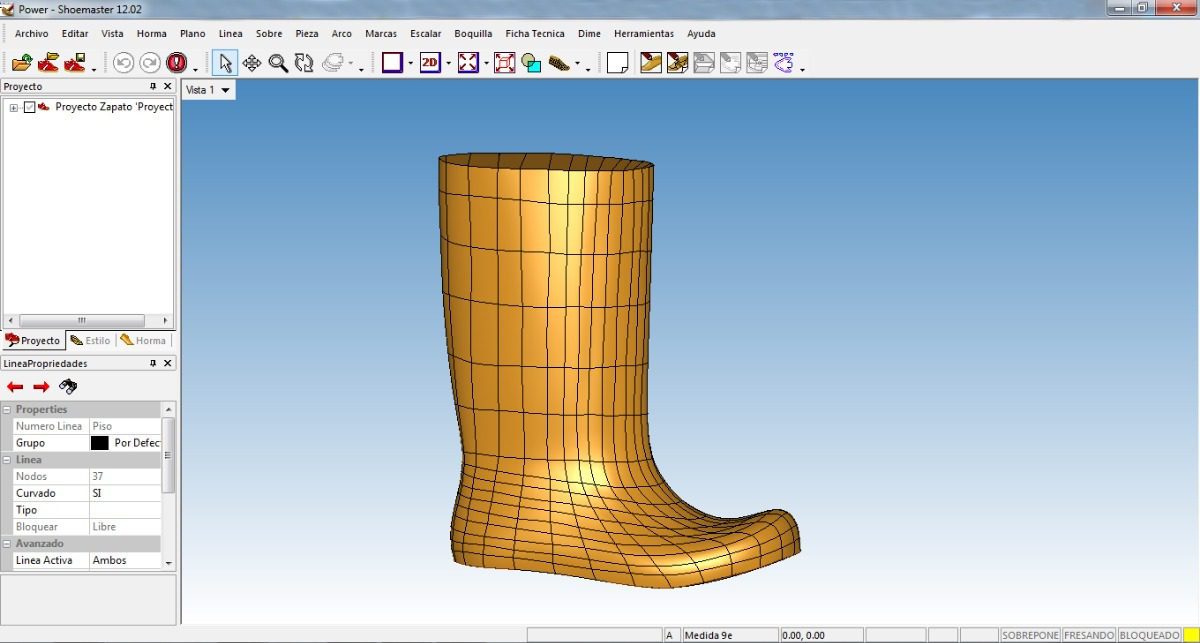Expand the Proyecto Zapato tree node
This screenshot has width=1200, height=643.
tap(14, 107)
